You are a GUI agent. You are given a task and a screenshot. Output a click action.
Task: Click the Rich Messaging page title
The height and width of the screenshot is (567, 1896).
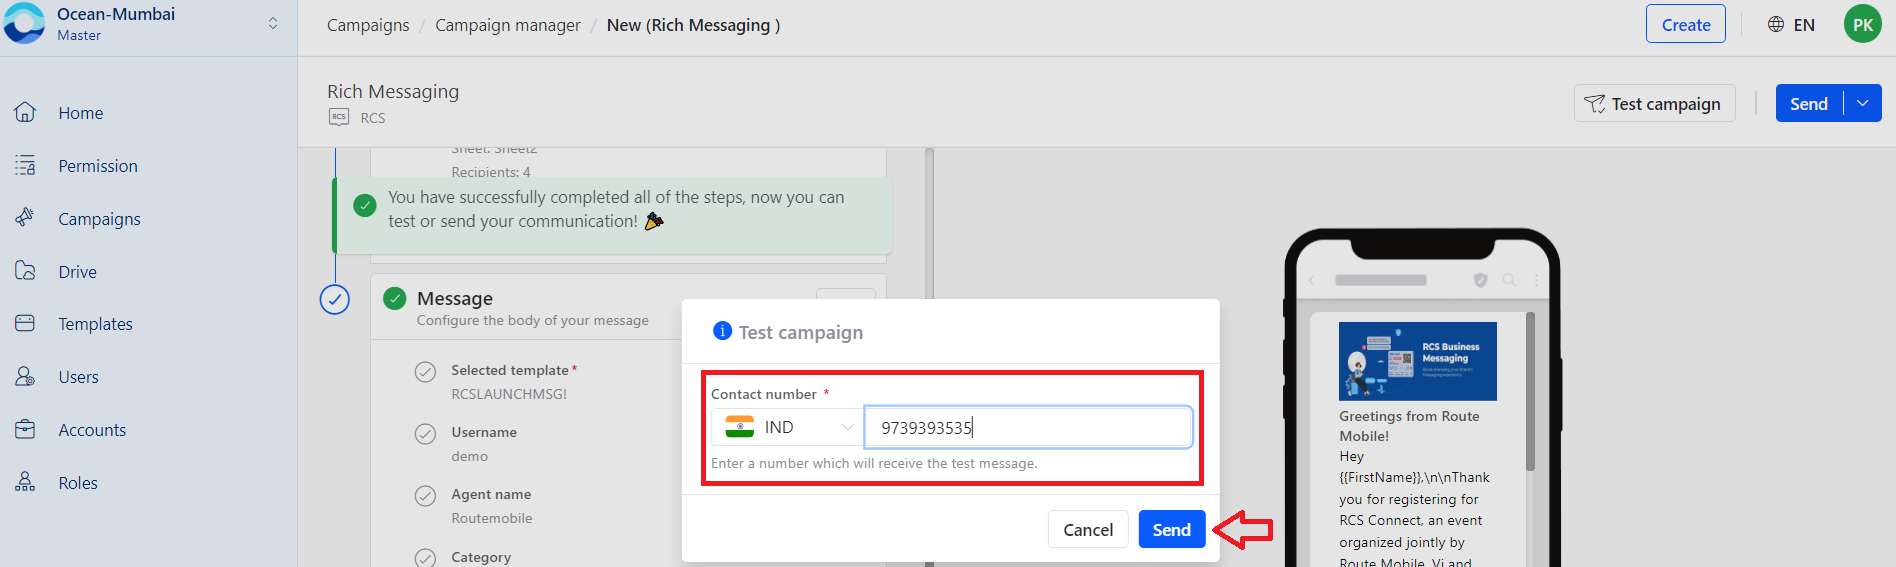(x=393, y=91)
